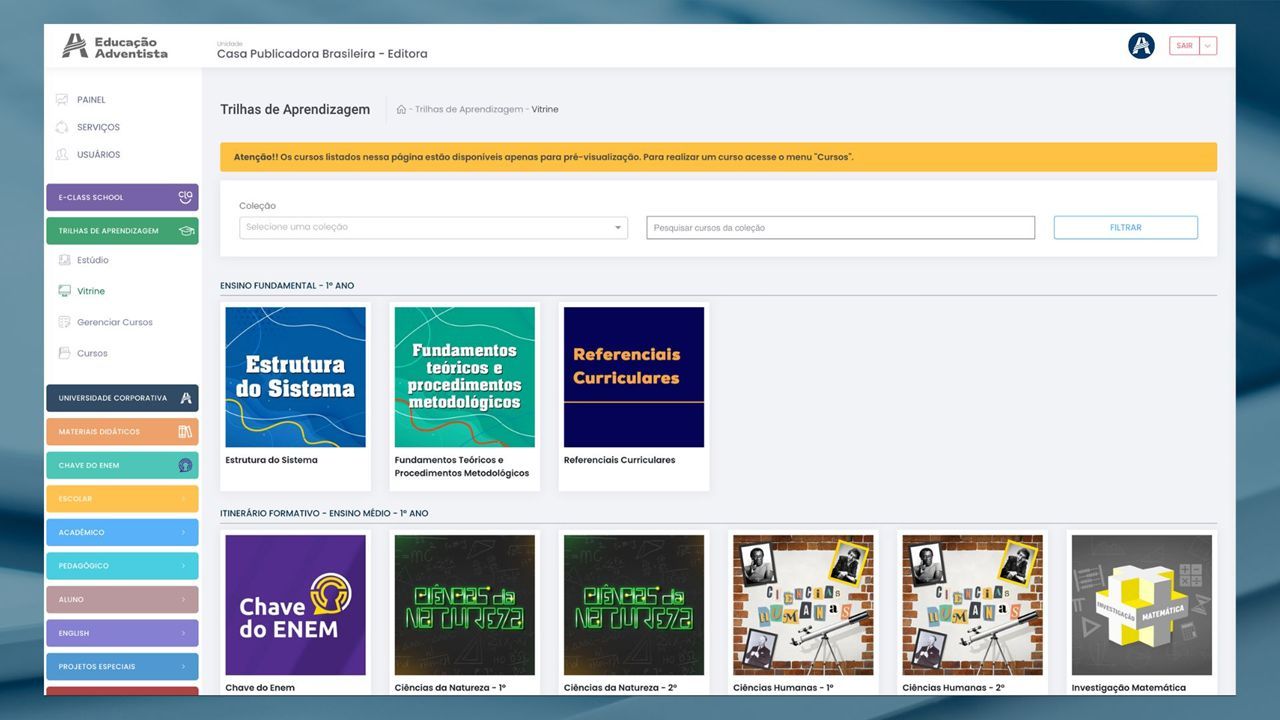The width and height of the screenshot is (1280, 720).
Task: Open the Ciências Humanas - 1º thumbnail
Action: (803, 605)
